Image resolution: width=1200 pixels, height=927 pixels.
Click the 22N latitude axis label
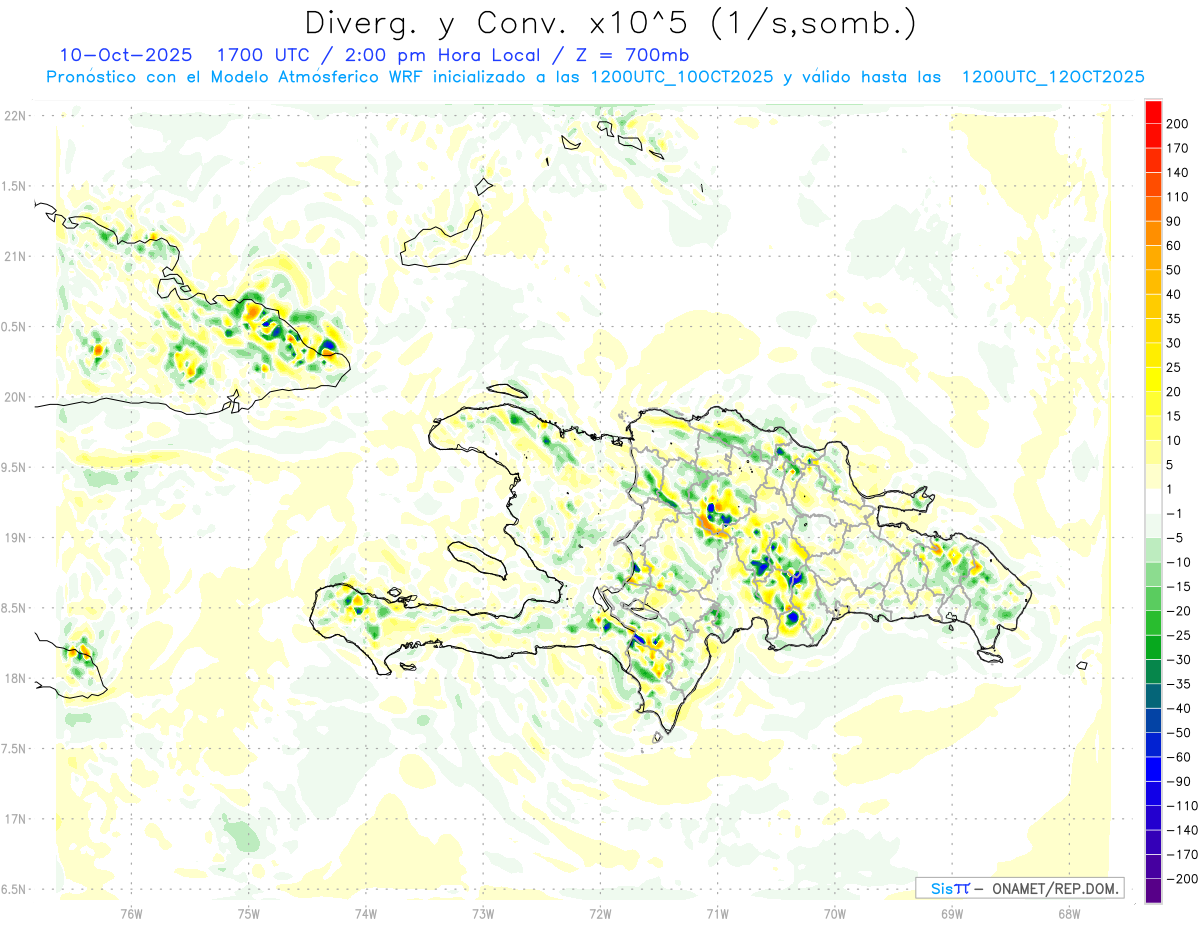tap(15, 116)
